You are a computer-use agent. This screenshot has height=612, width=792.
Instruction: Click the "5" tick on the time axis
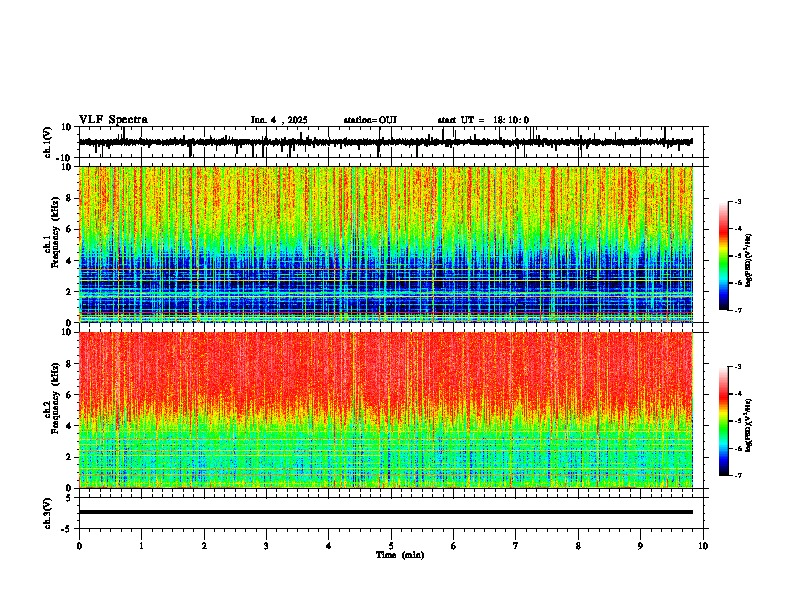[391, 546]
